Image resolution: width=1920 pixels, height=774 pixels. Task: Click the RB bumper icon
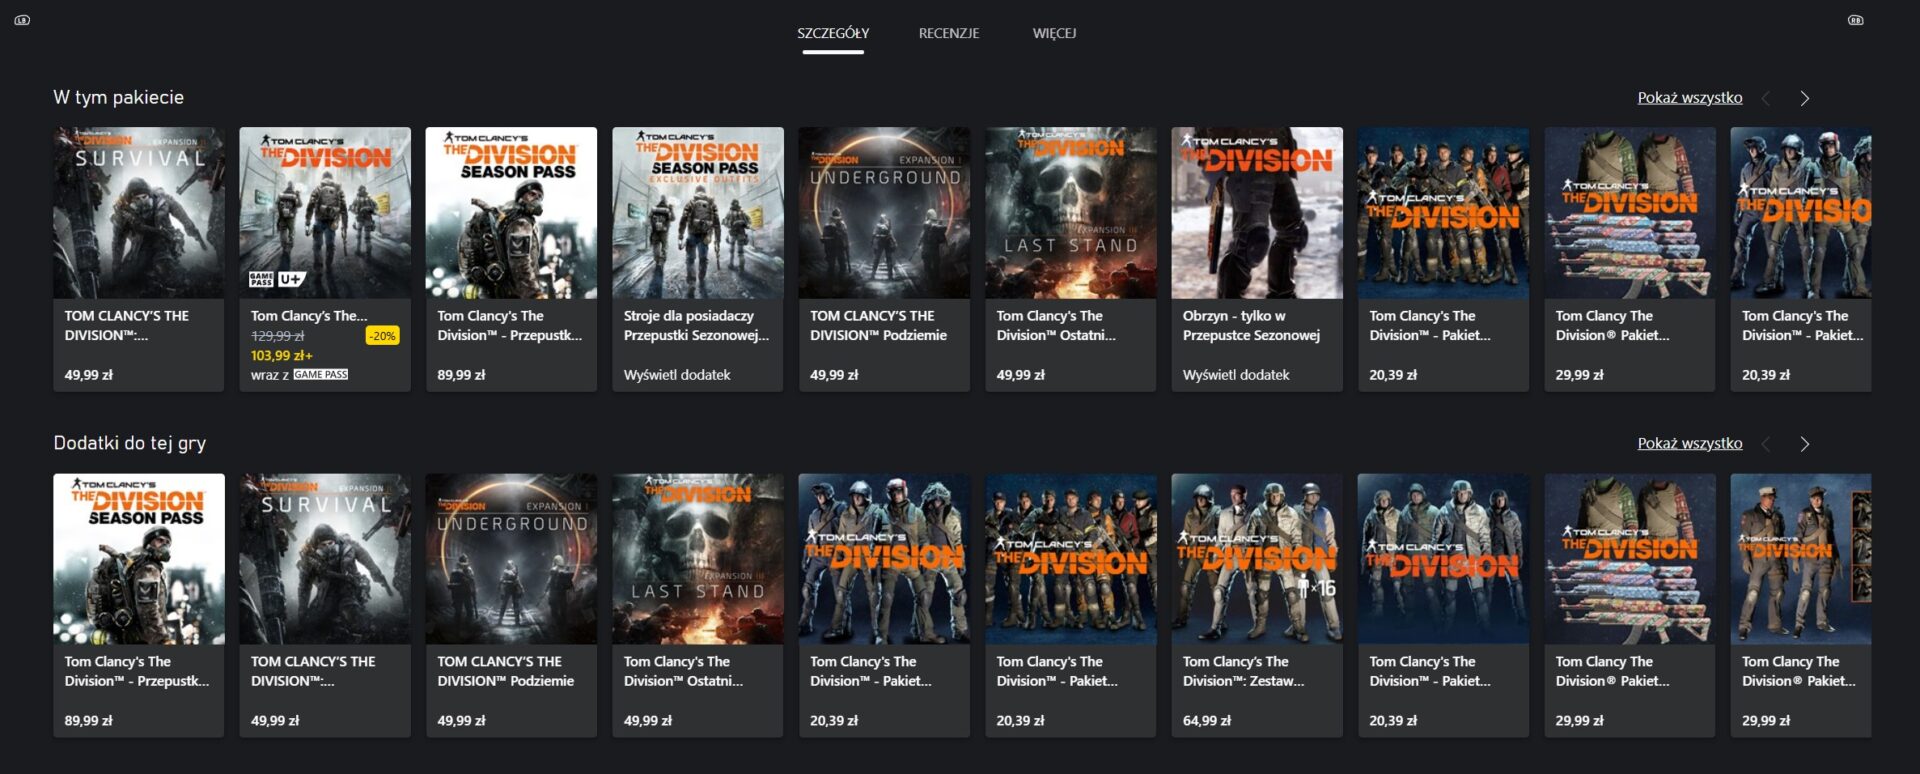pyautogui.click(x=1855, y=20)
